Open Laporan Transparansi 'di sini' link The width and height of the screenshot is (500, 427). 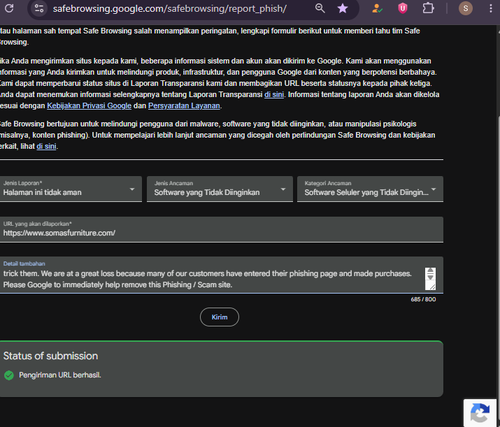274,95
